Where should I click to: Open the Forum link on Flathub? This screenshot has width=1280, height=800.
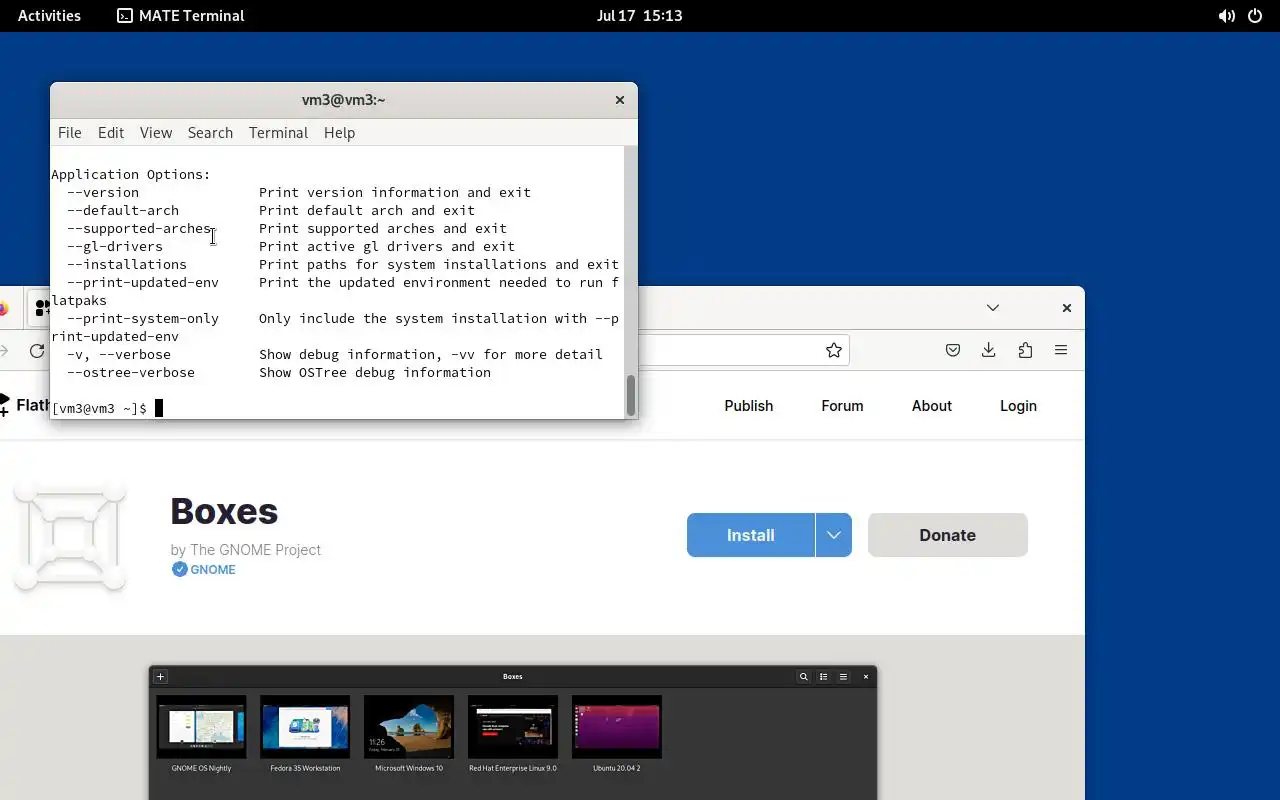pyautogui.click(x=842, y=406)
